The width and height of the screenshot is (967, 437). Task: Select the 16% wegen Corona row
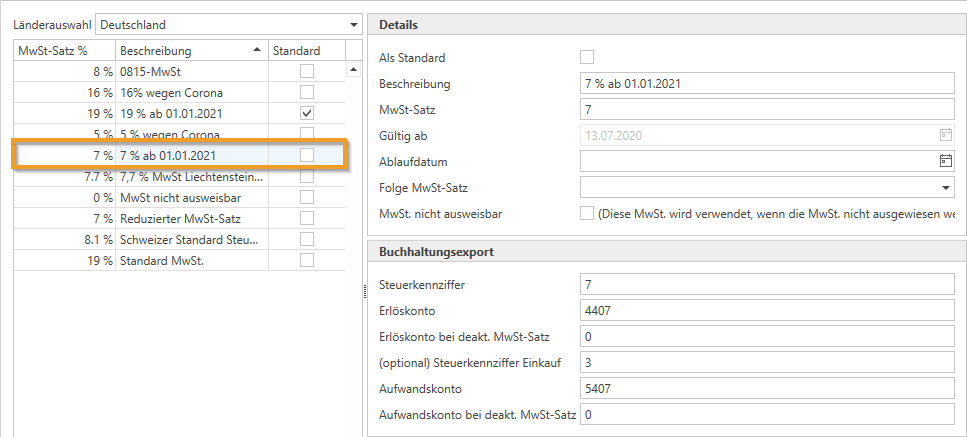(190, 92)
